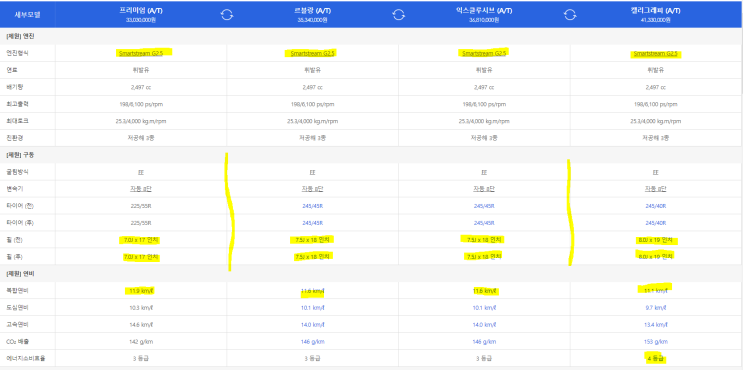Image resolution: width=743 pixels, height=370 pixels.
Task: Click 3 등급 under the 프리미엄 column
Action: 141,358
